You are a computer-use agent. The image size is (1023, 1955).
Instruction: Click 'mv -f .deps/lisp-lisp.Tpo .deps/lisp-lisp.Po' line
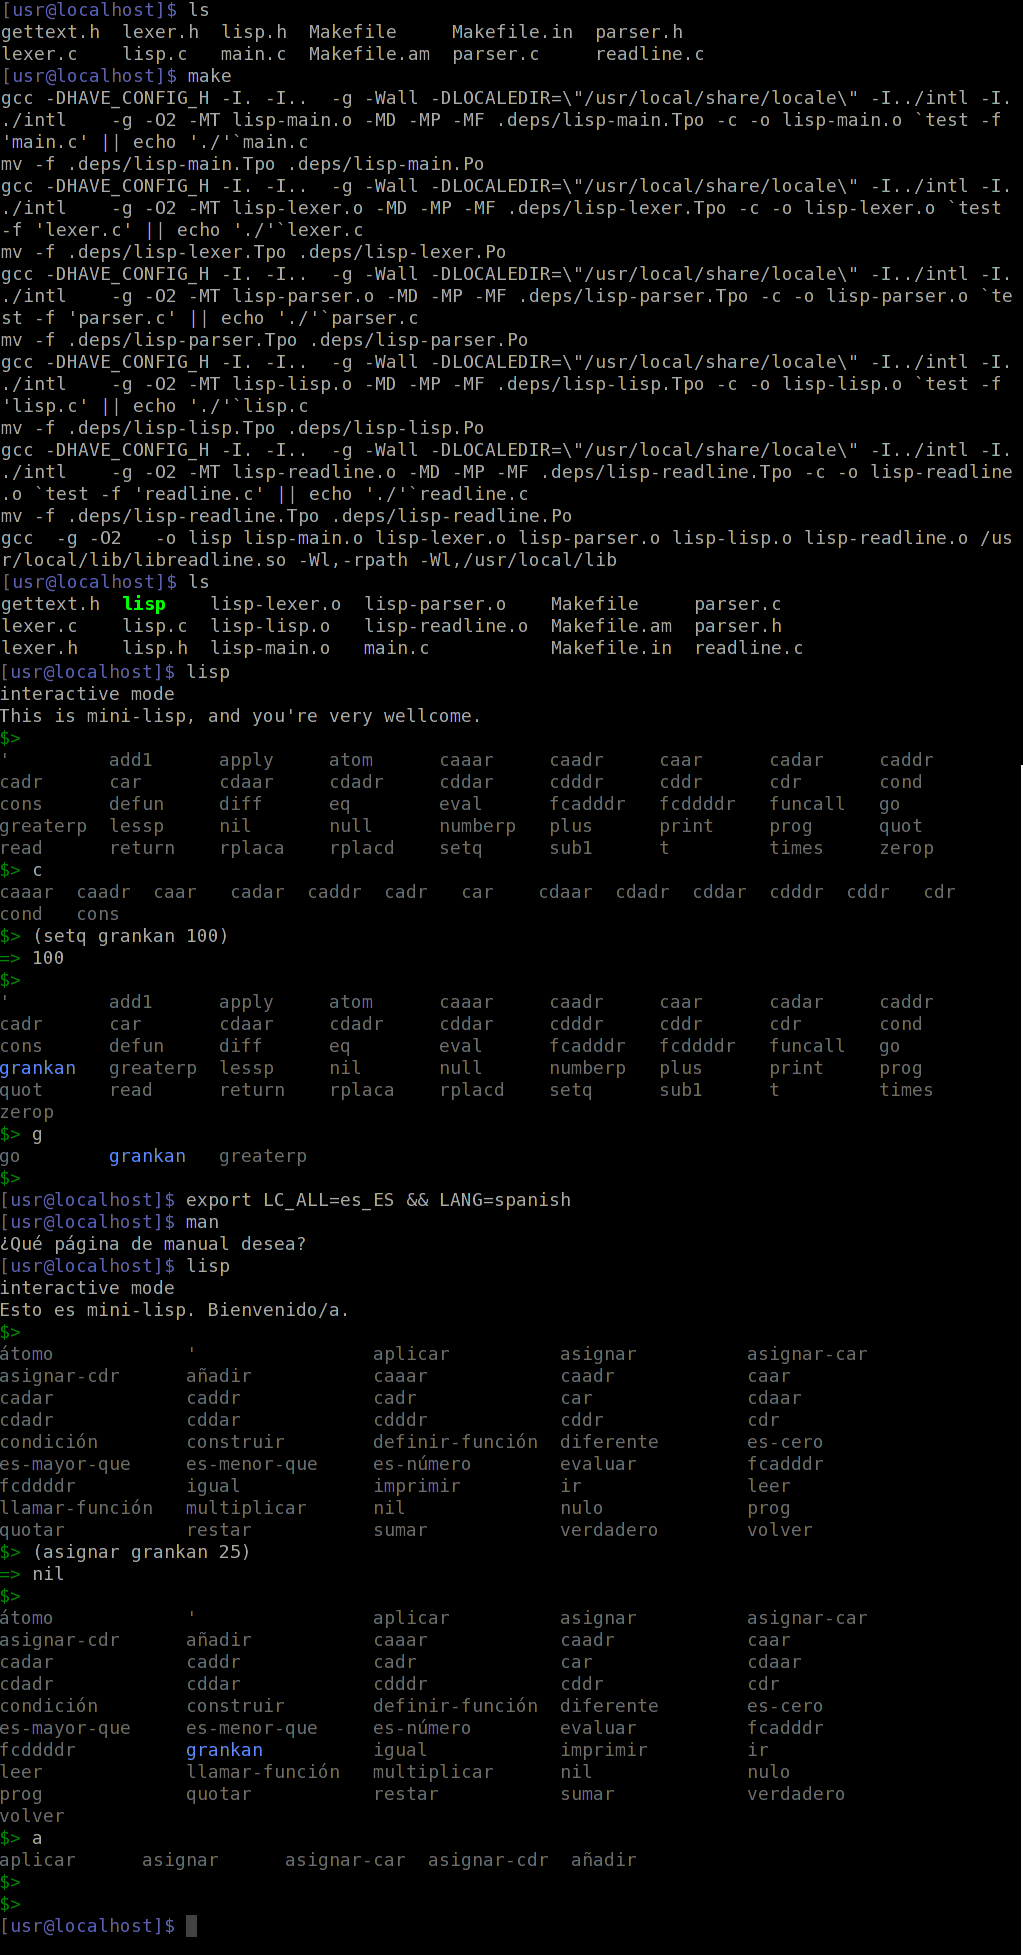(242, 427)
